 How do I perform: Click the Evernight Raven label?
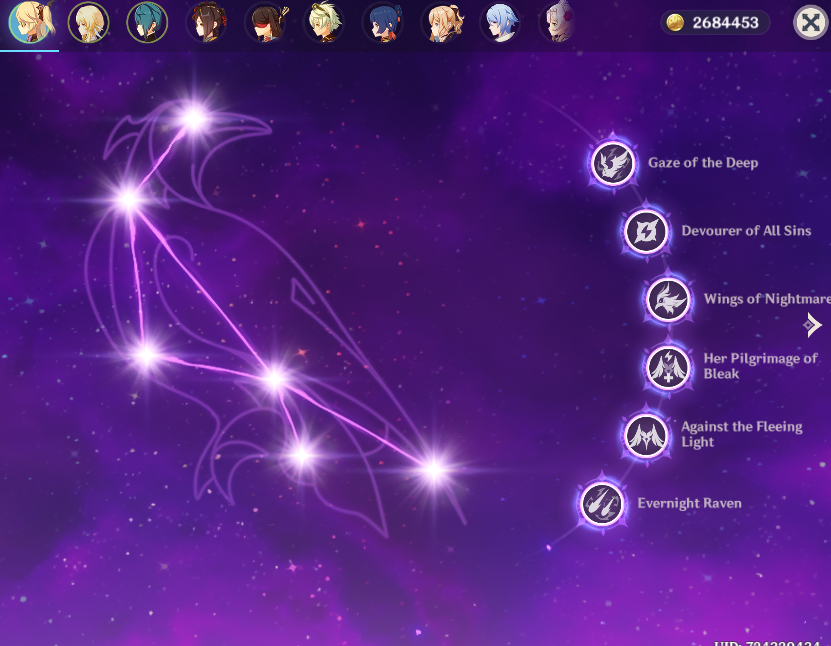pos(689,503)
